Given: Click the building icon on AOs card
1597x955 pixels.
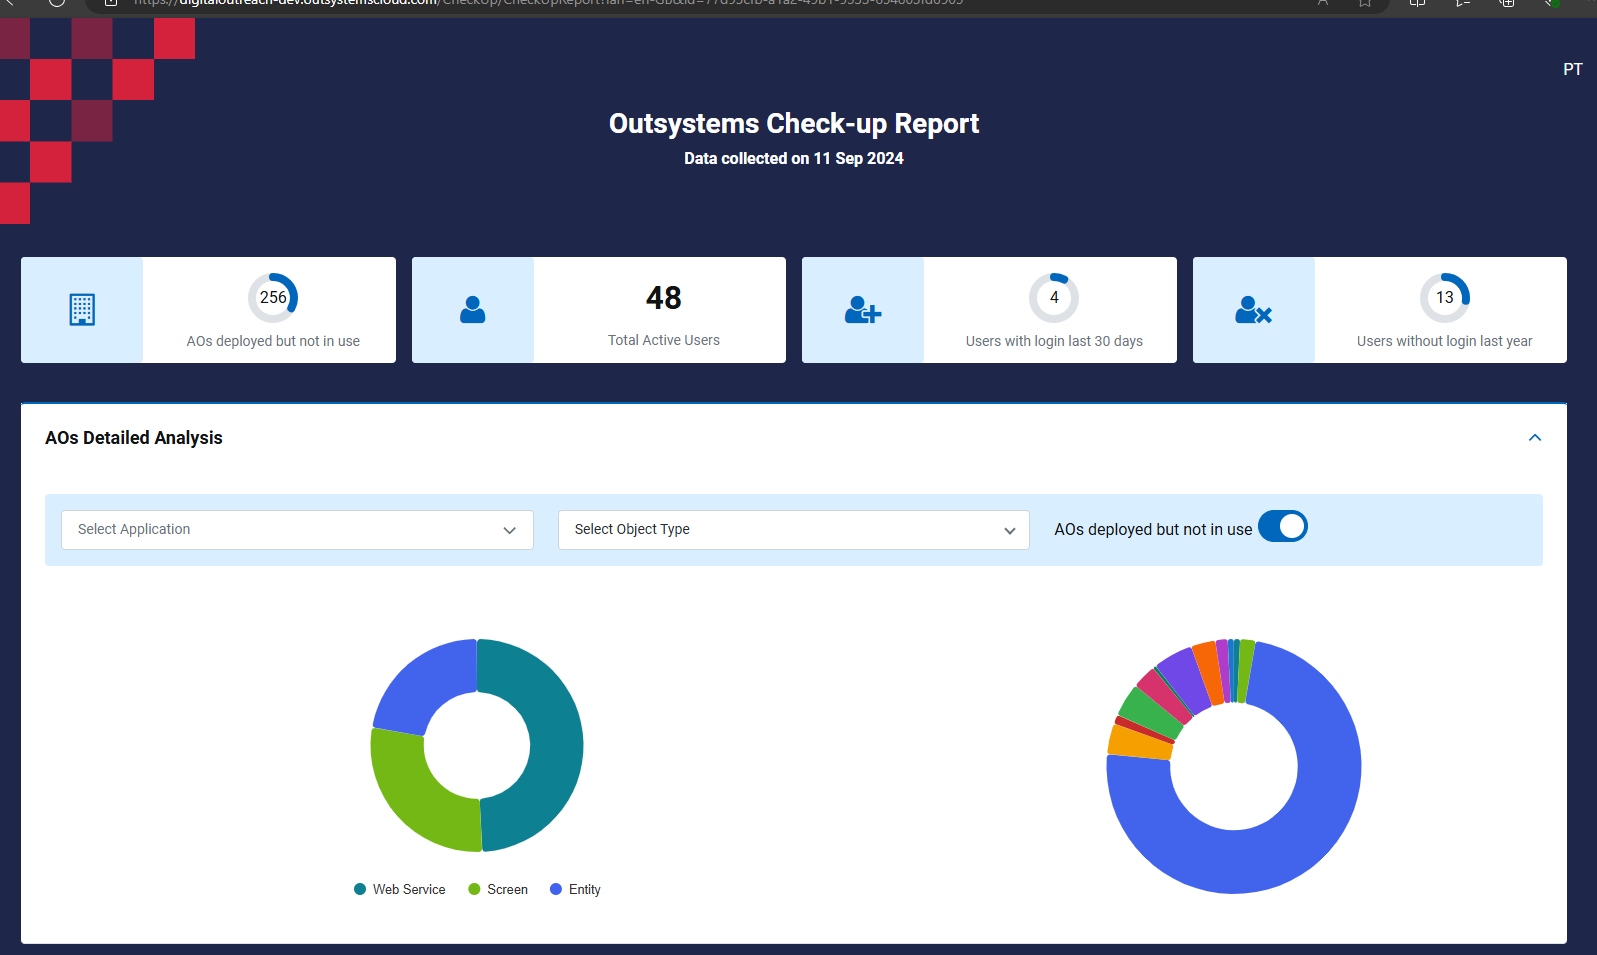Looking at the screenshot, I should [x=82, y=310].
